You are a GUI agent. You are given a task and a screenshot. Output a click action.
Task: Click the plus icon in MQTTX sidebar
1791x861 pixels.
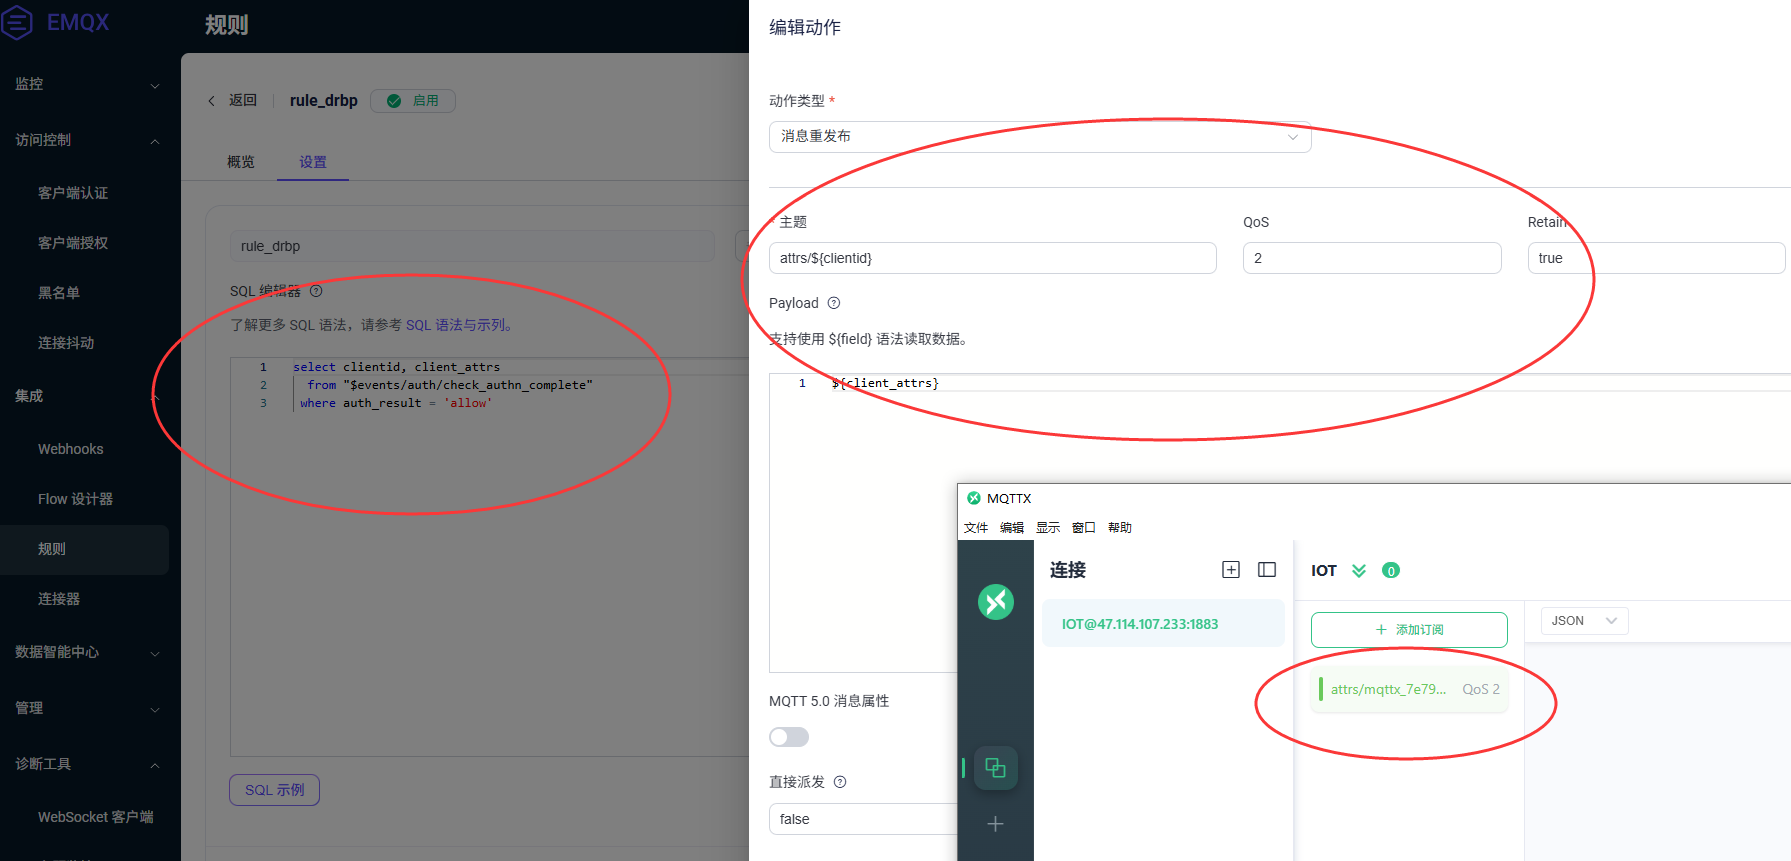coord(995,824)
